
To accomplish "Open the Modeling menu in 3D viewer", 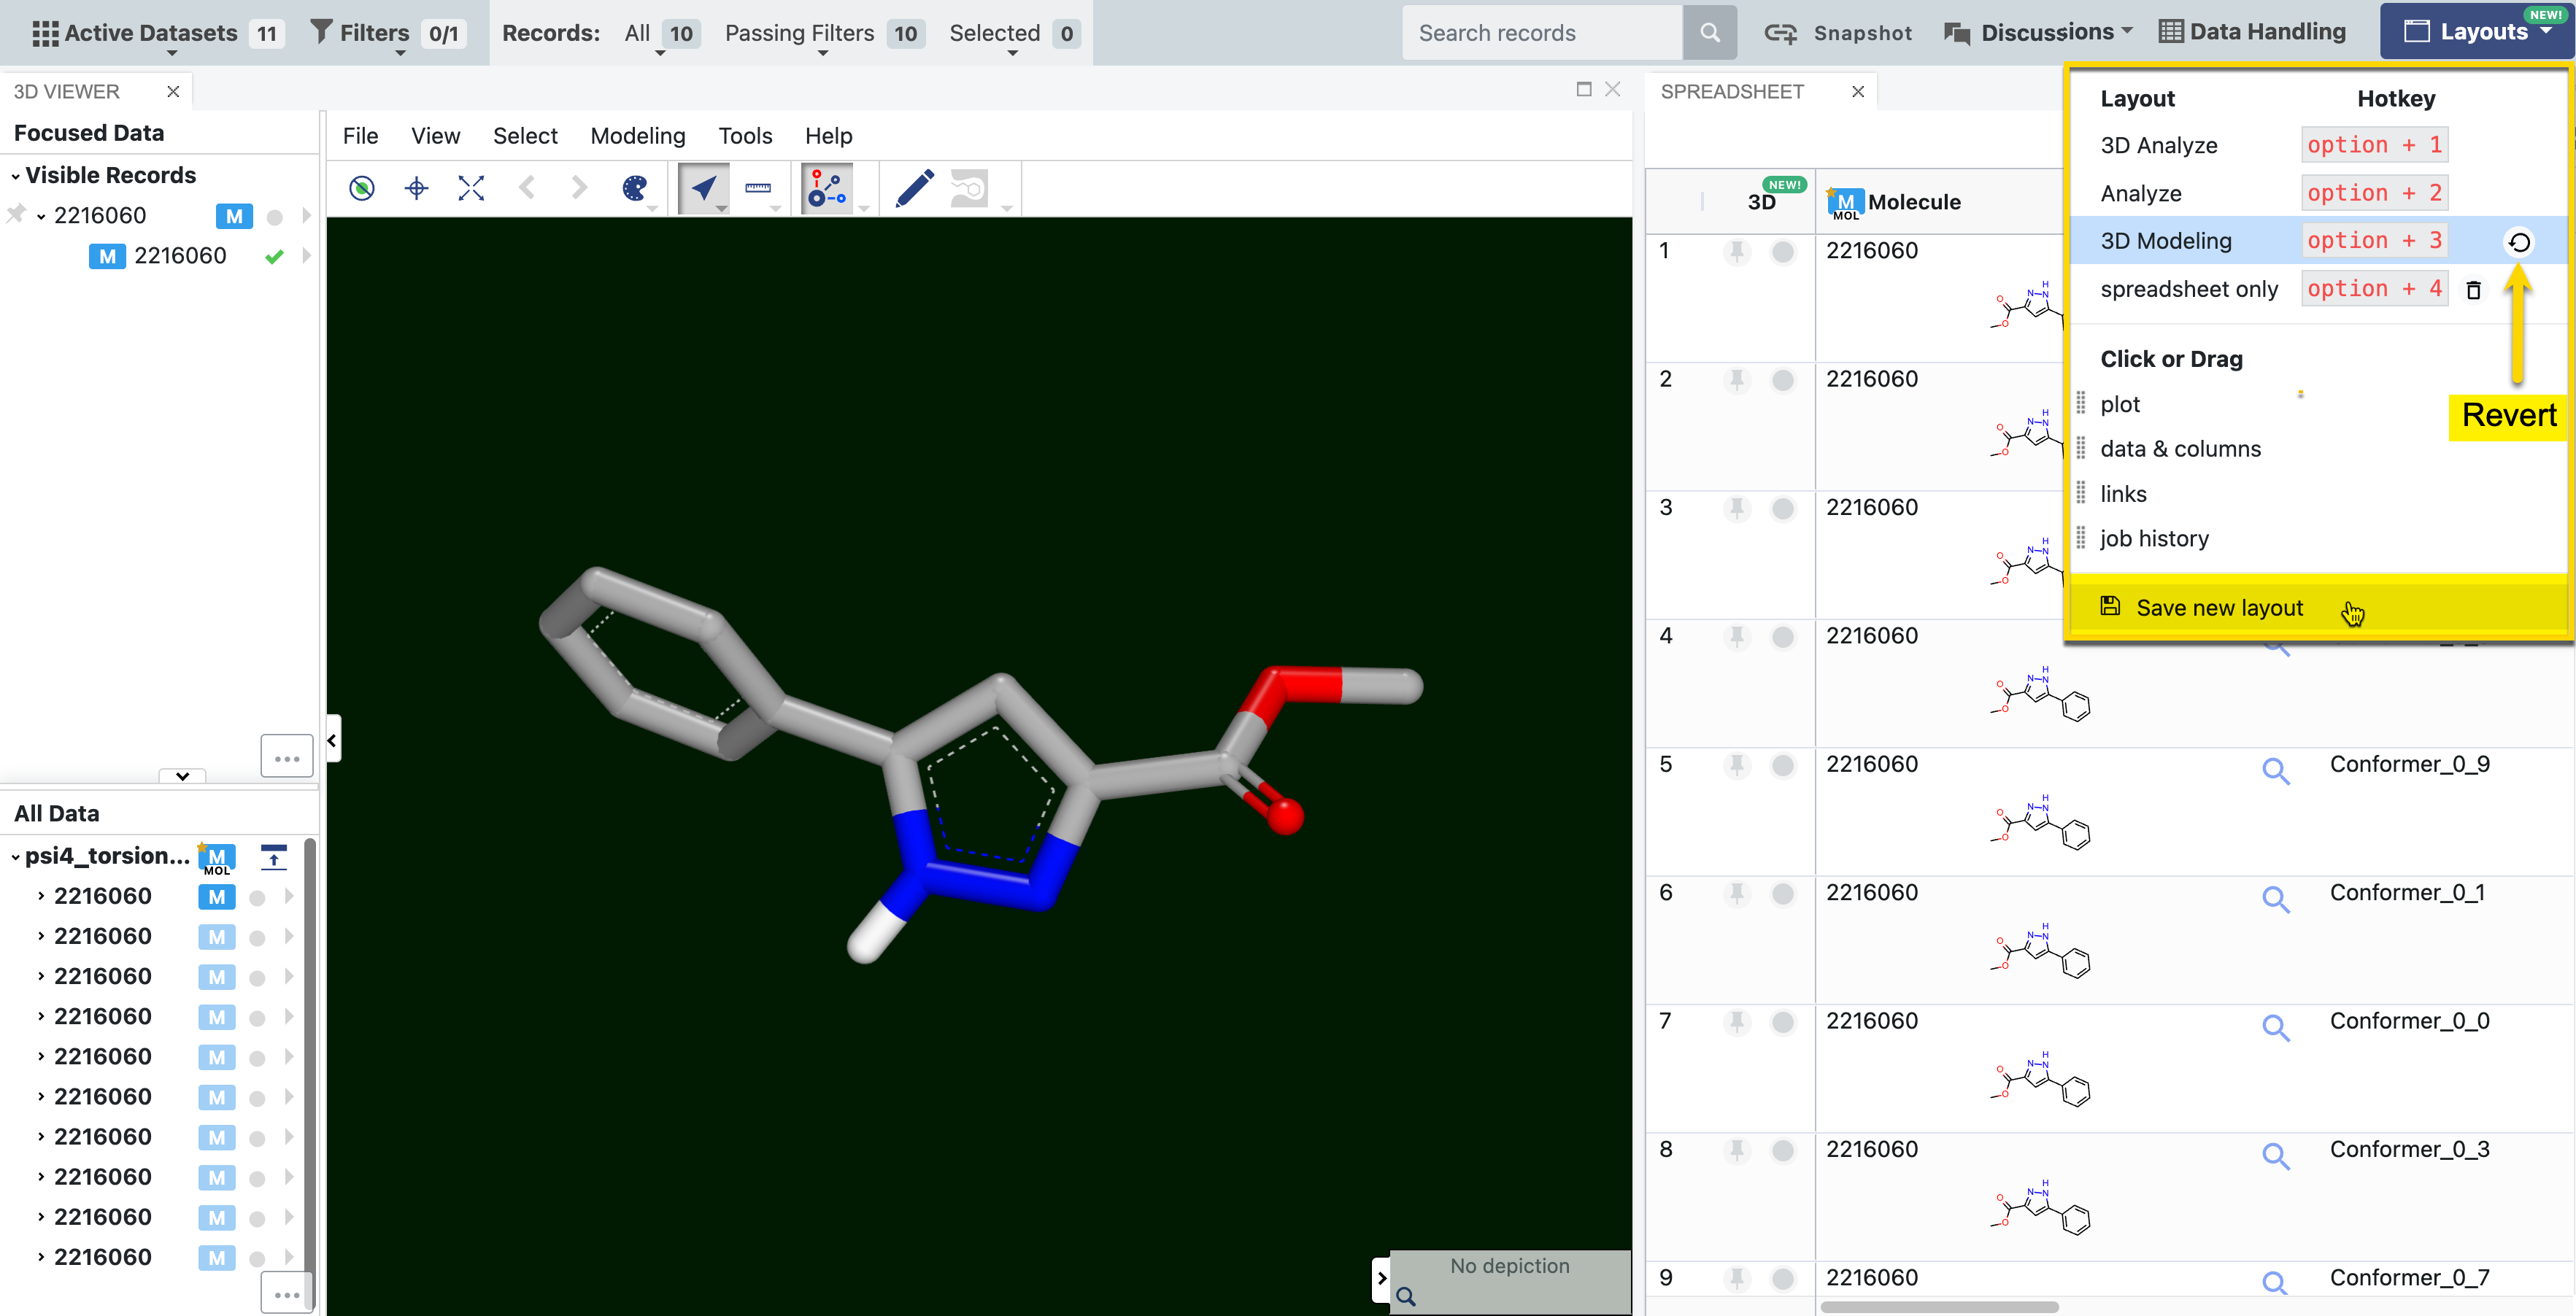I will pos(638,136).
